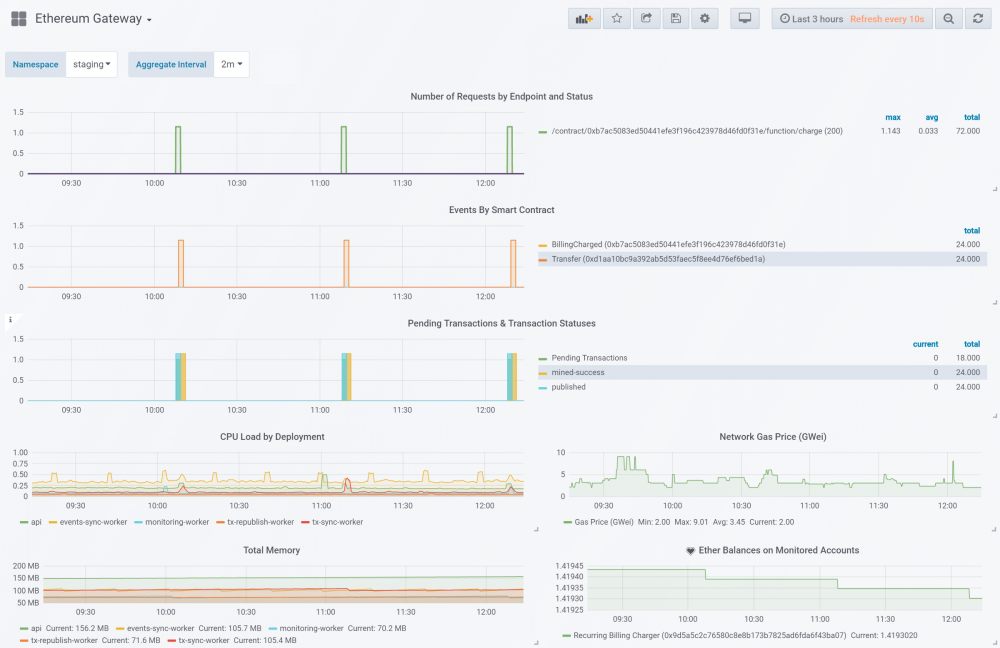Viewport: 1000px width, 648px height.
Task: Toggle monitoring-worker in CPU Load legend
Action: coord(177,522)
